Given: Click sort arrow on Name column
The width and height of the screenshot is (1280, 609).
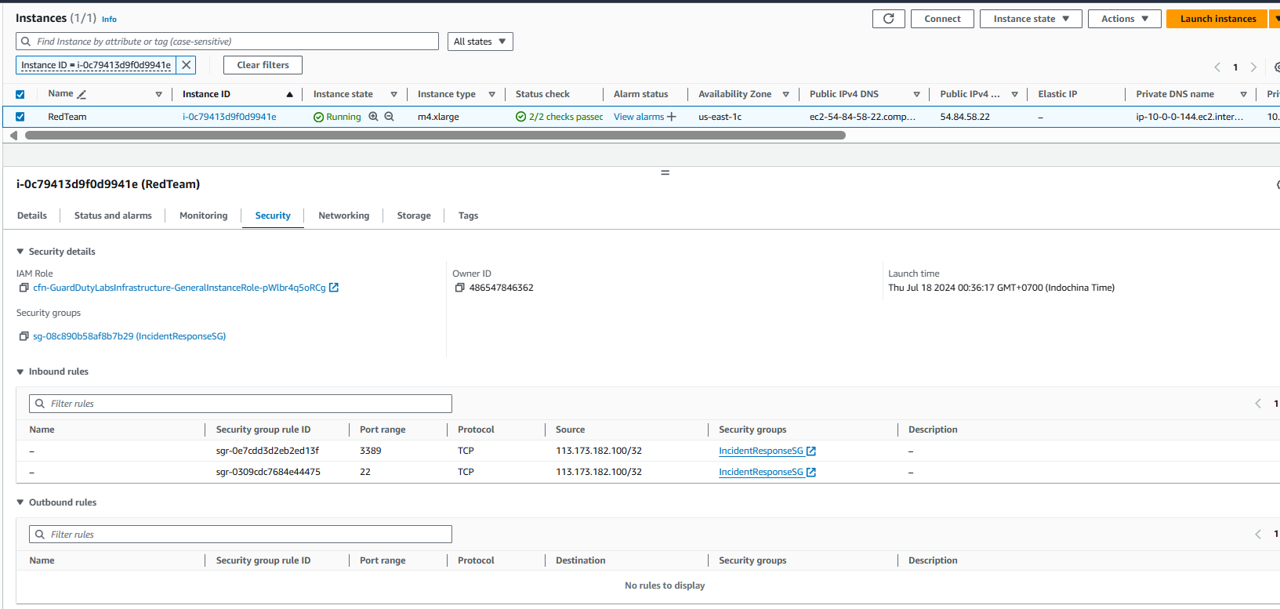Looking at the screenshot, I should (159, 95).
